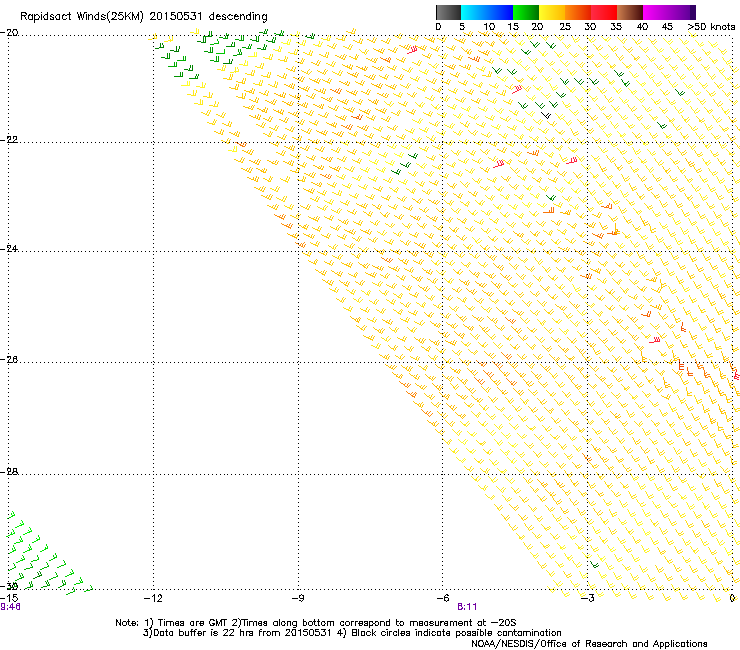The width and height of the screenshot is (740, 650).
Task: Click the -24 latitude axis label
Action: click(x=9, y=248)
